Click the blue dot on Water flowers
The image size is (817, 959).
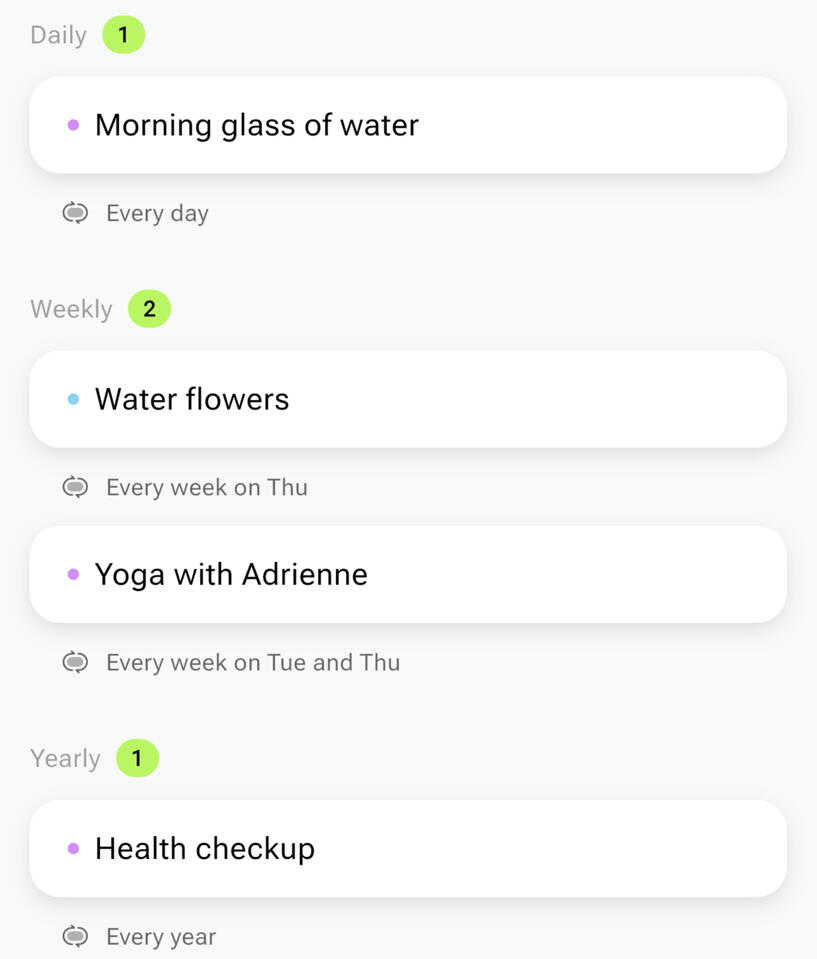coord(73,399)
